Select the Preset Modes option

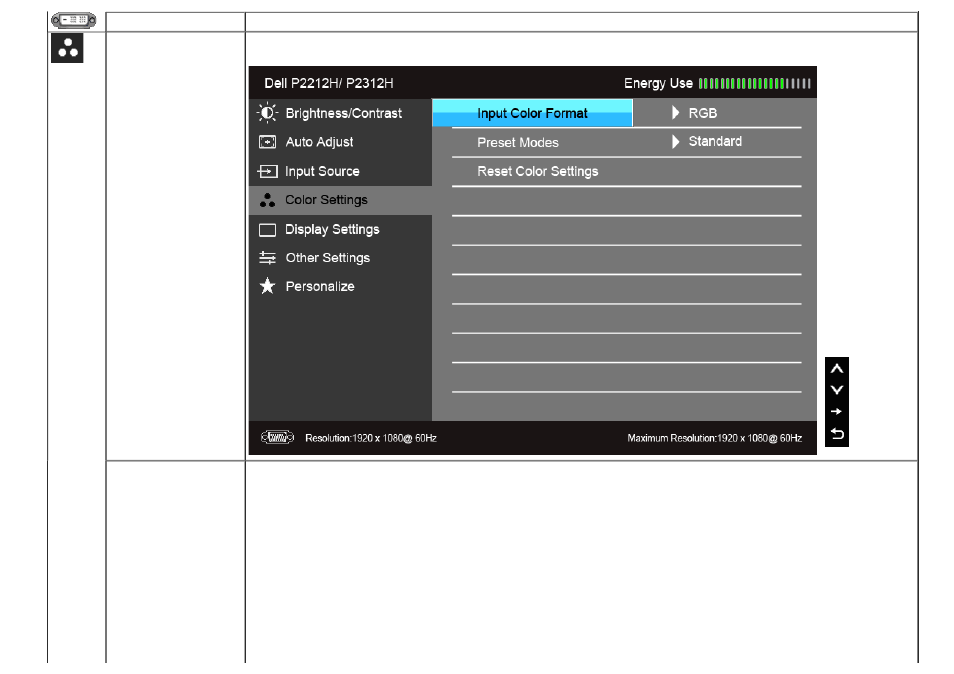click(518, 142)
